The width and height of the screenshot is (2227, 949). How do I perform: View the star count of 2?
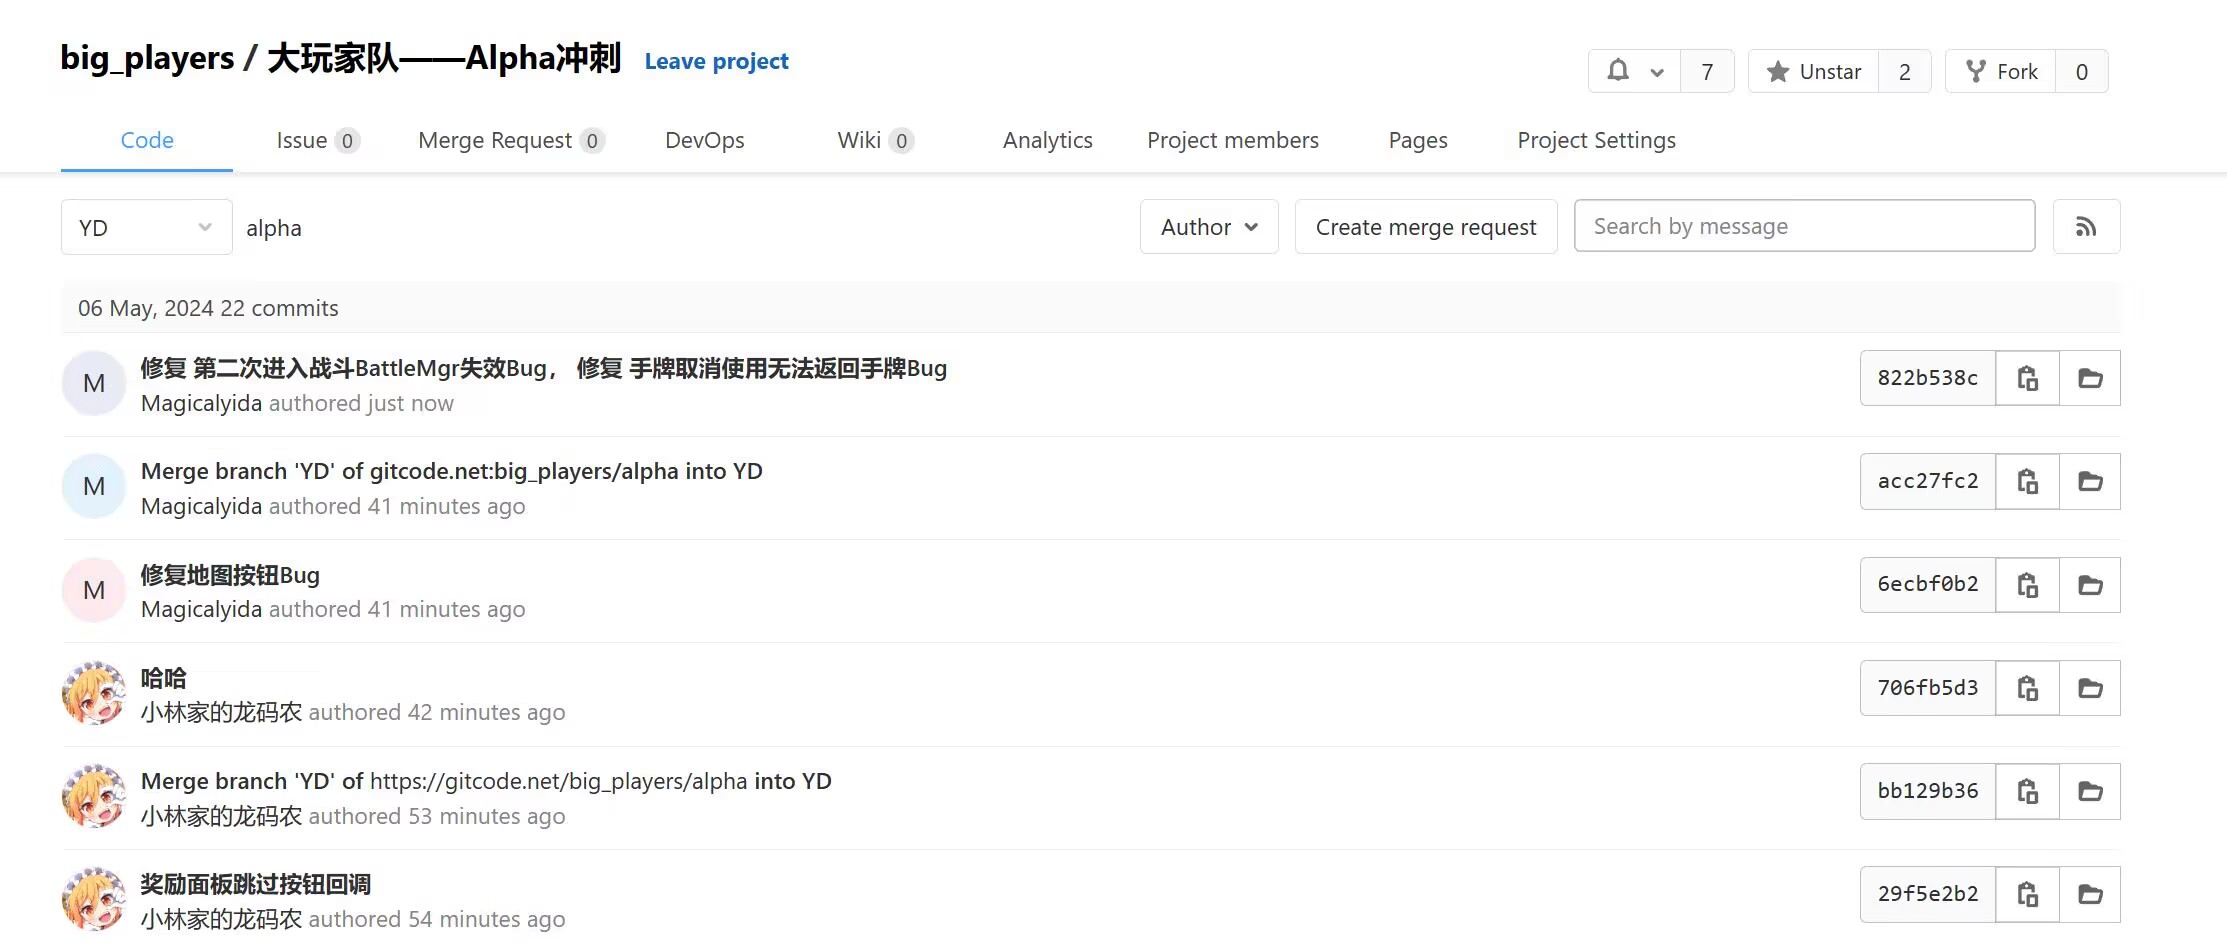tap(1905, 71)
